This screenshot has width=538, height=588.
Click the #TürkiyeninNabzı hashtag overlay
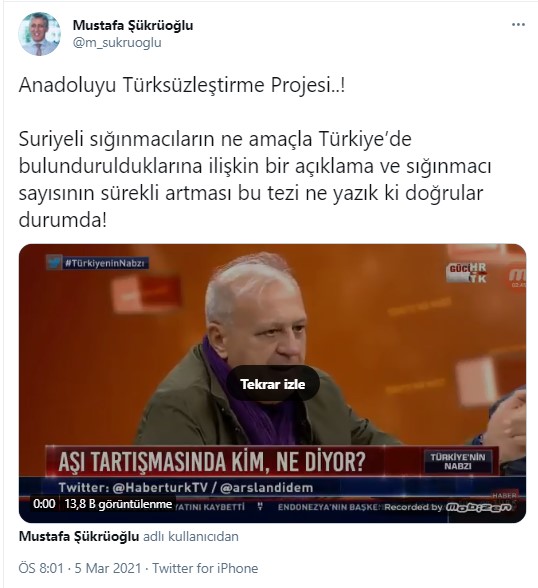point(105,263)
